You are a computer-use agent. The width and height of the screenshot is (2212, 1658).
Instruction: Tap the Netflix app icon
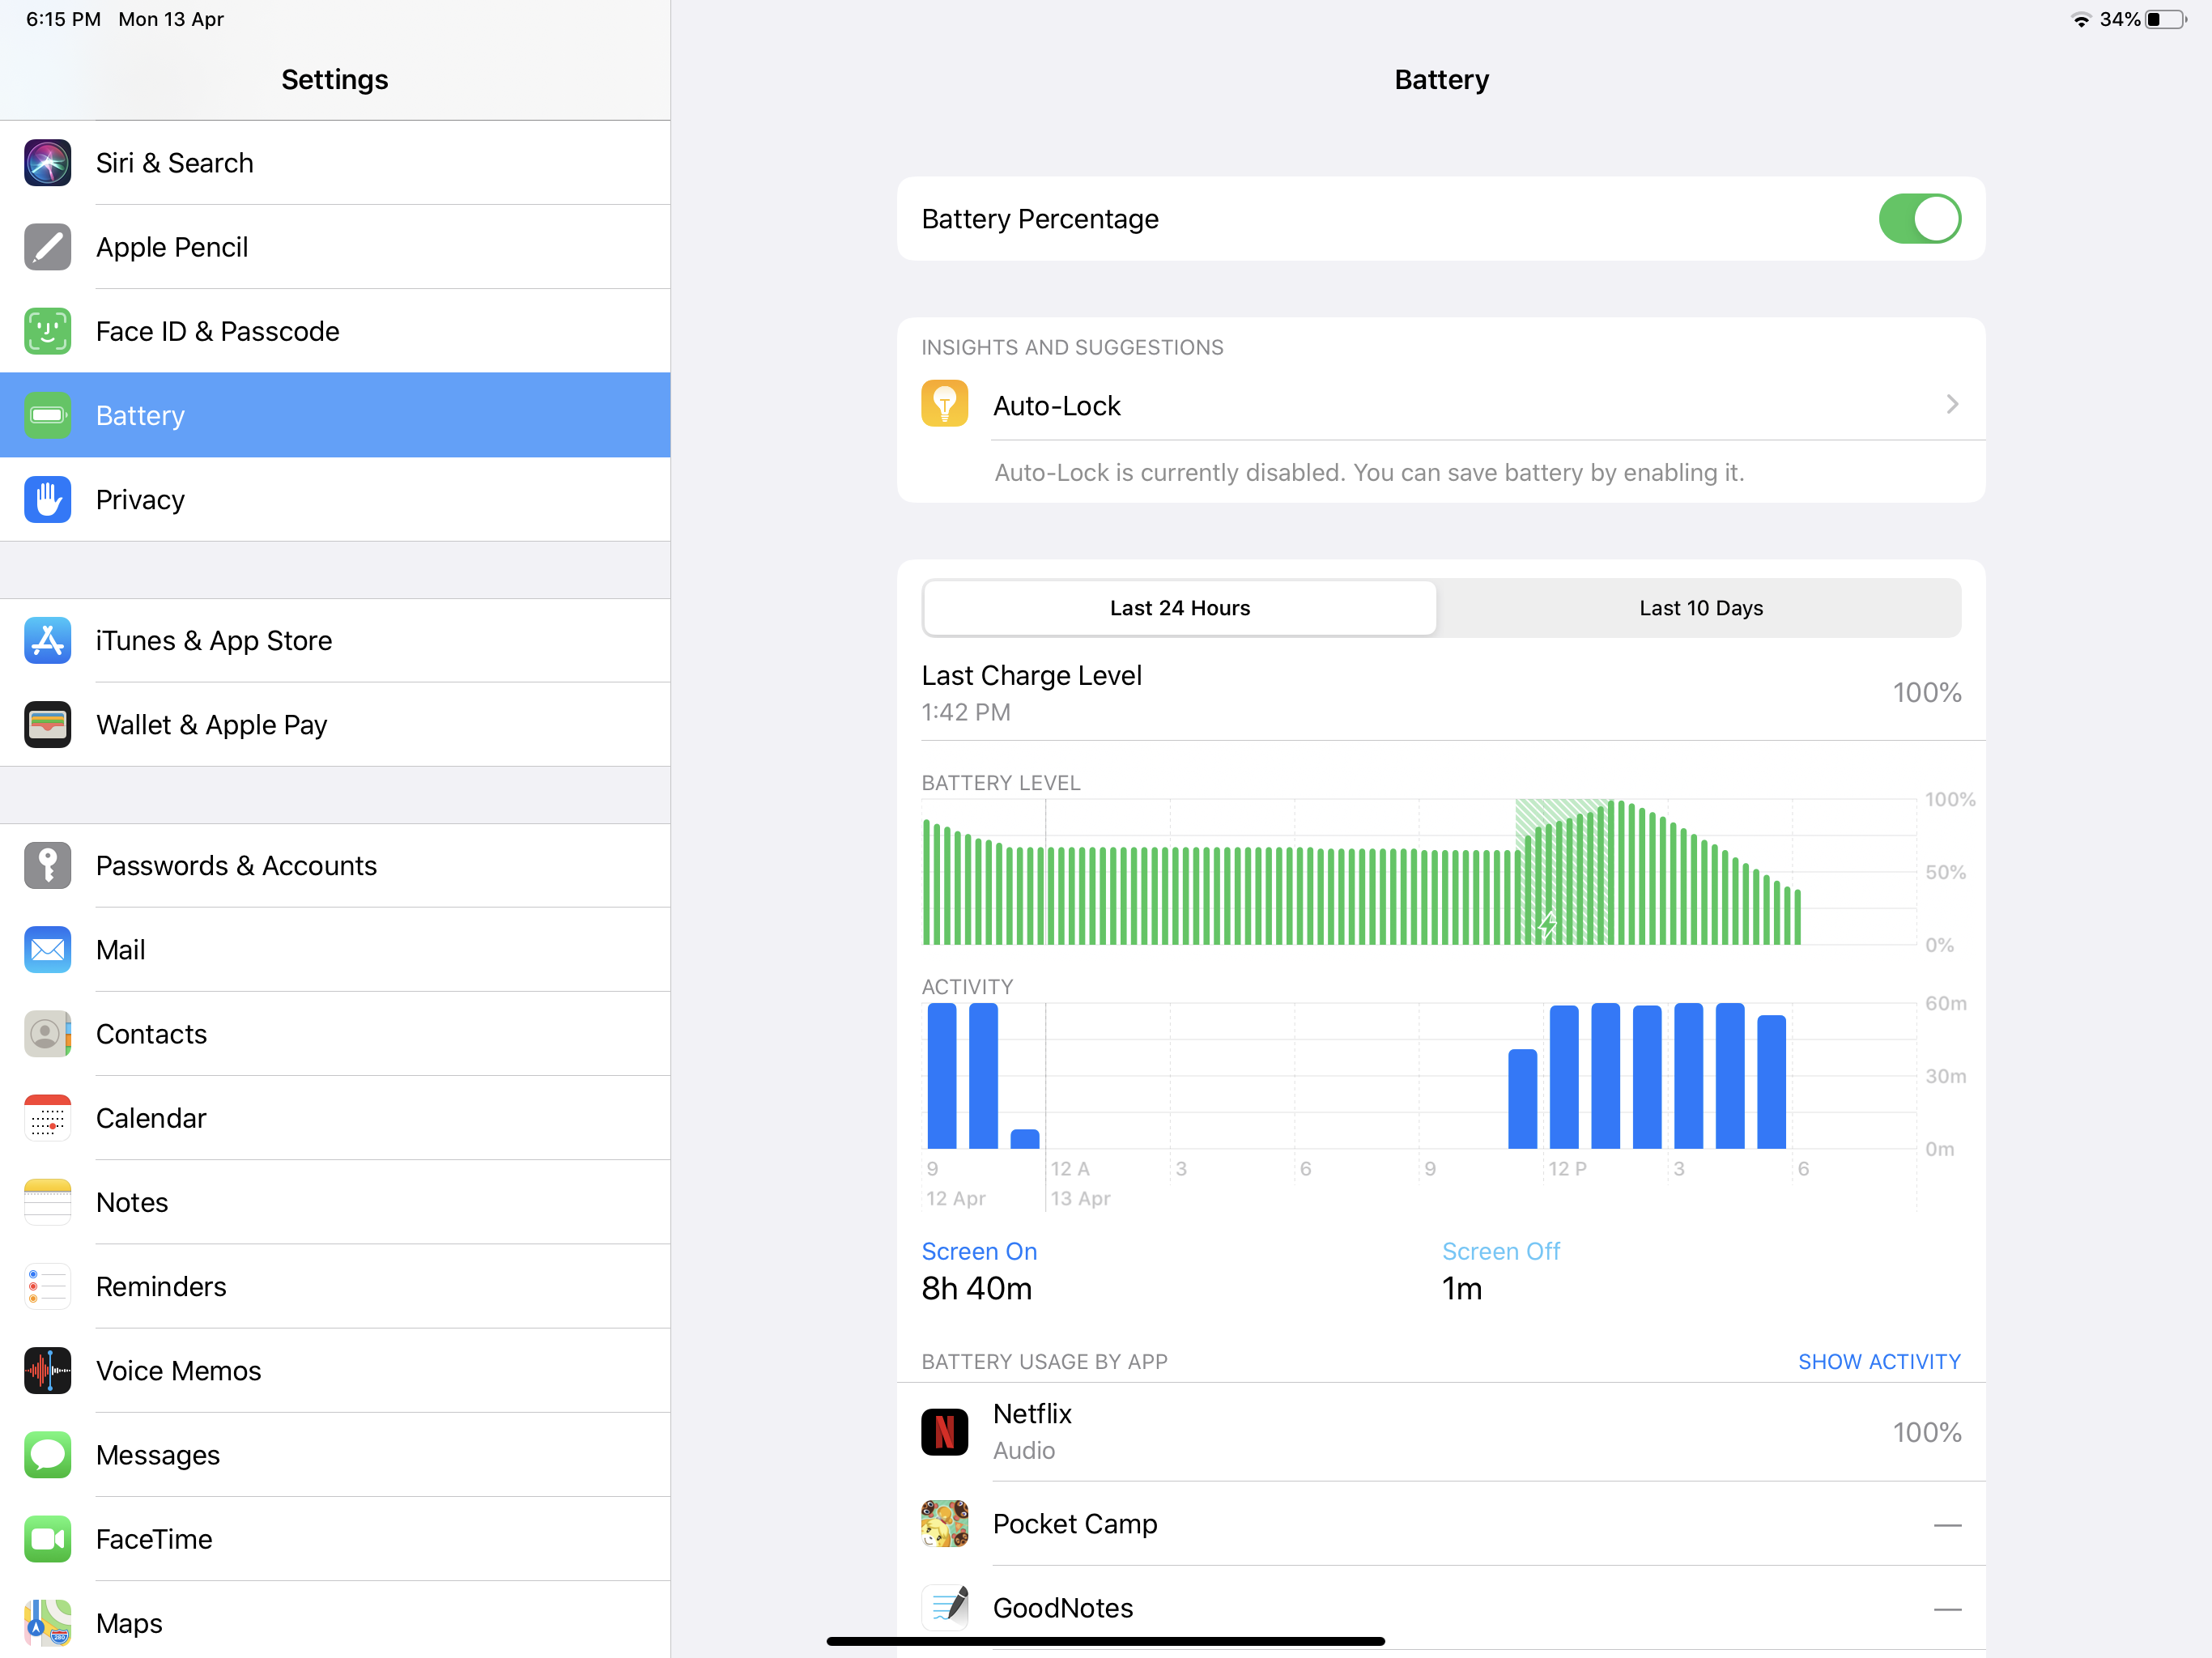click(944, 1431)
